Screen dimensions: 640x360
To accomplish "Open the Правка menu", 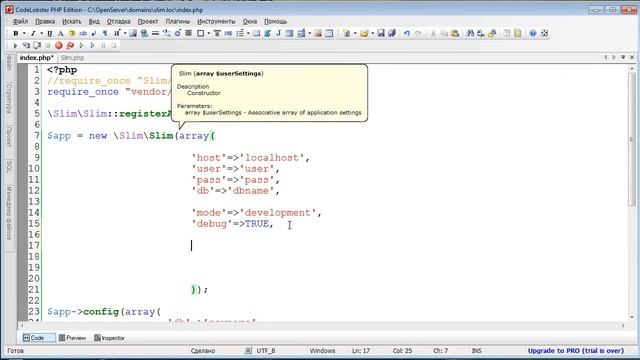I will tap(45, 21).
